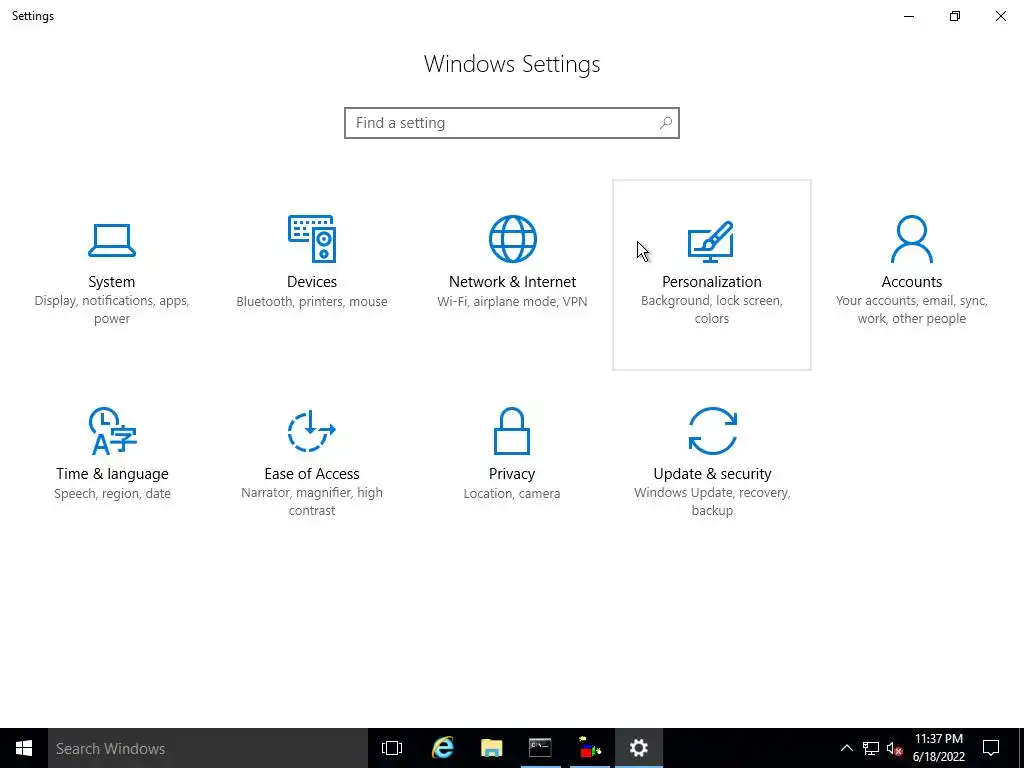Open Accounts person icon
The height and width of the screenshot is (768, 1024).
click(912, 238)
